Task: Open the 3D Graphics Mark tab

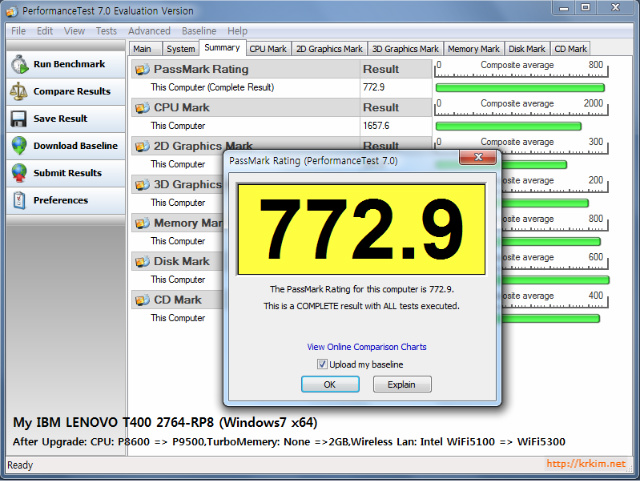Action: point(405,49)
